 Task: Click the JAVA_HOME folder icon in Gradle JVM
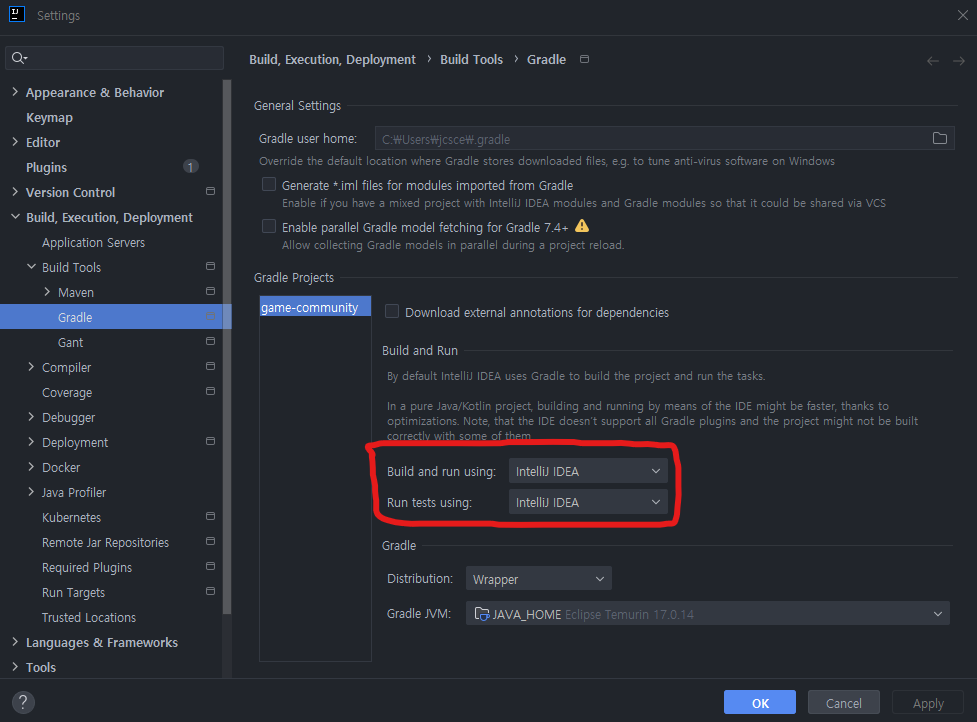[482, 614]
